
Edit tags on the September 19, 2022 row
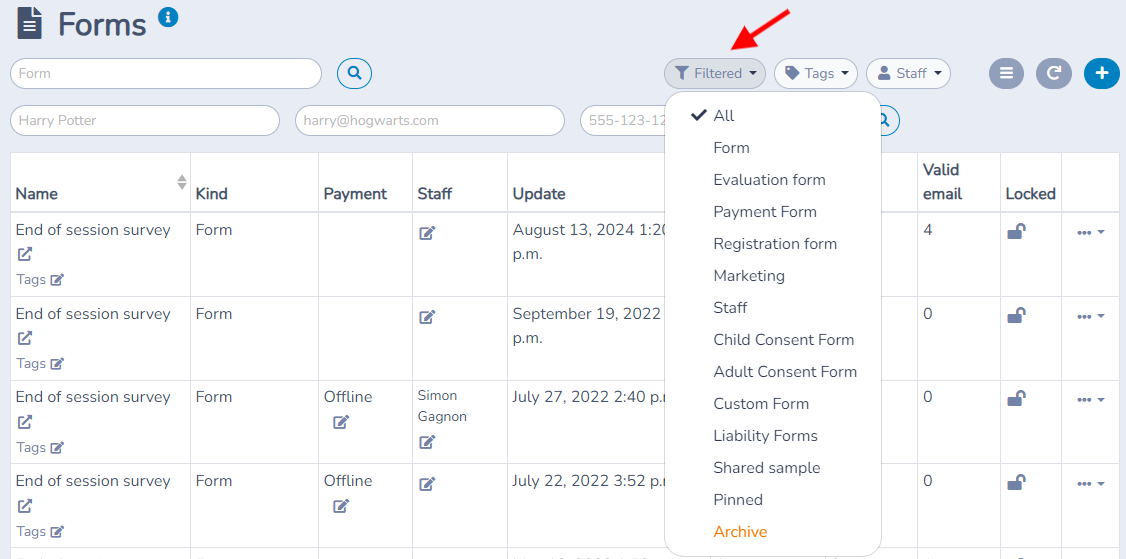pyautogui.click(x=57, y=364)
